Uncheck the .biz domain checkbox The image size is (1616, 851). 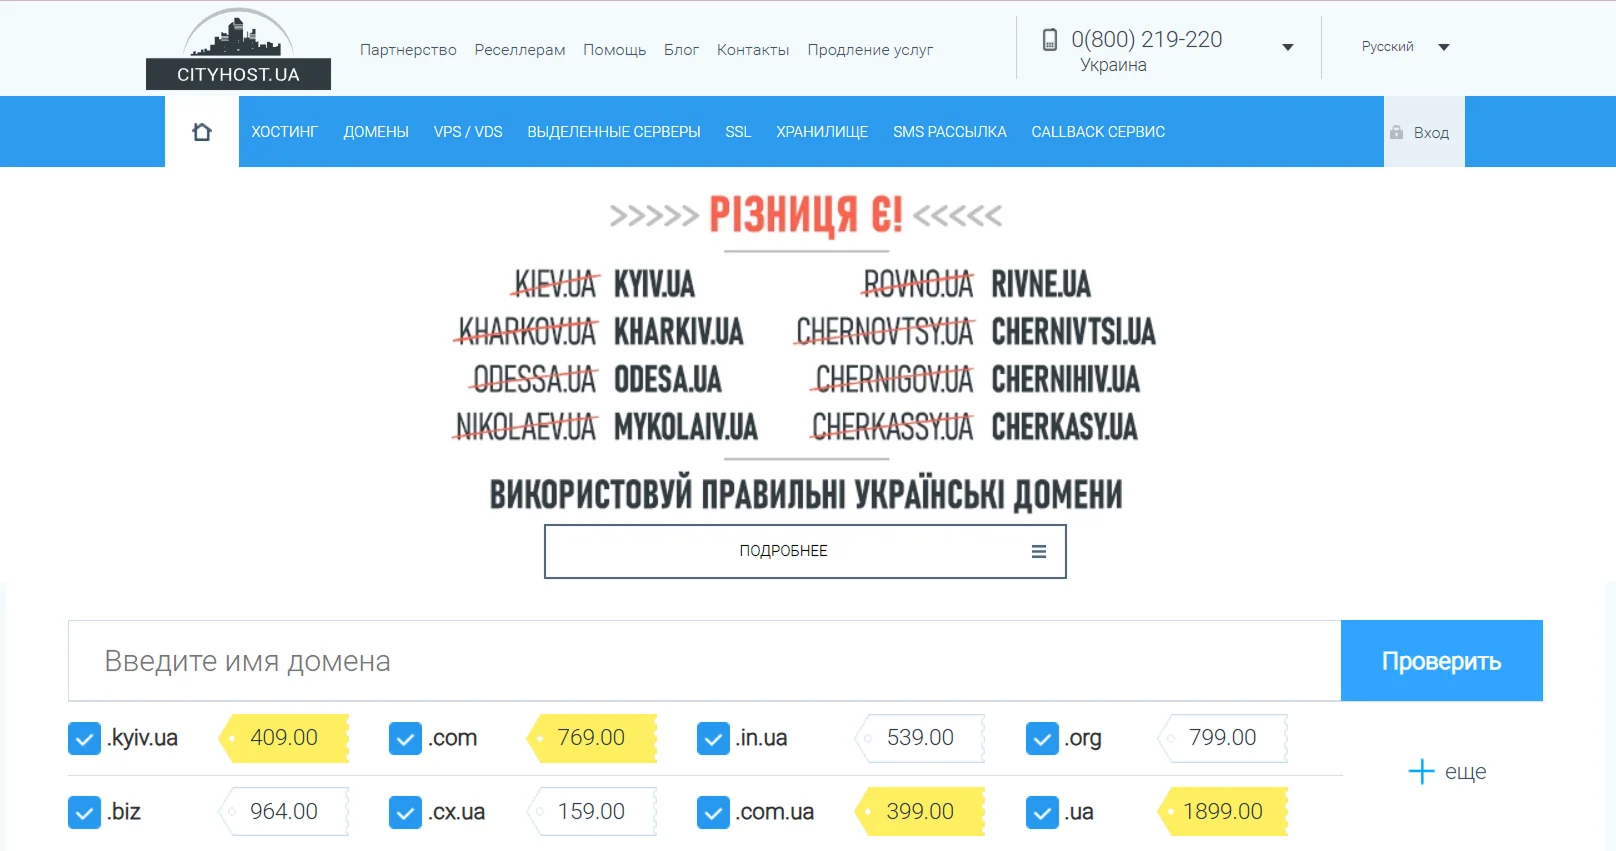(84, 812)
